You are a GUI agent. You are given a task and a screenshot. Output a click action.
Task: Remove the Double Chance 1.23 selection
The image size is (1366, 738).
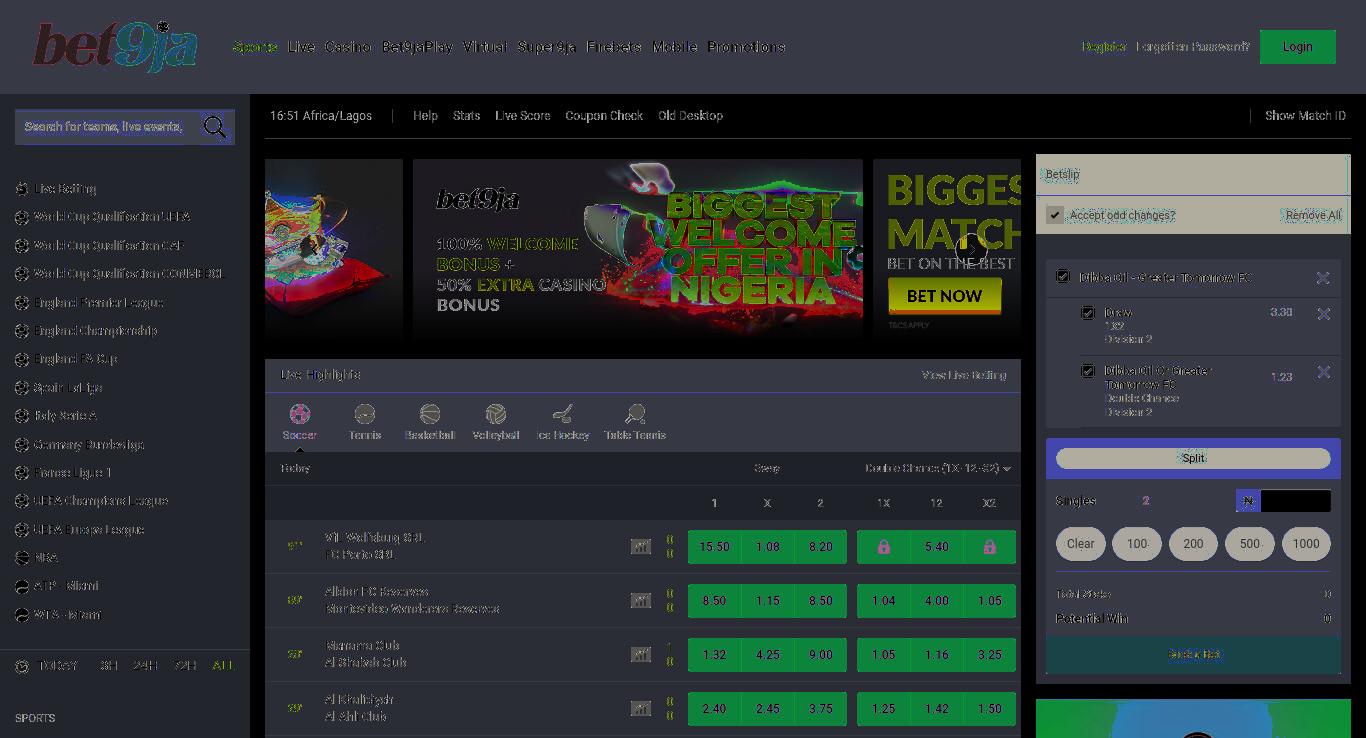point(1323,372)
